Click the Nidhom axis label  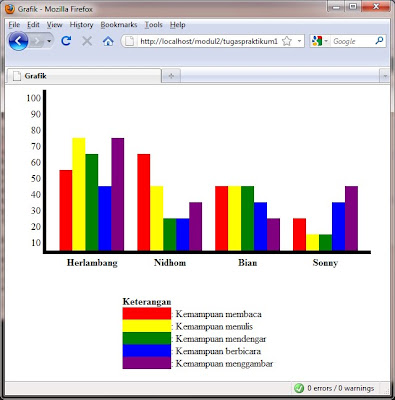coord(170,263)
